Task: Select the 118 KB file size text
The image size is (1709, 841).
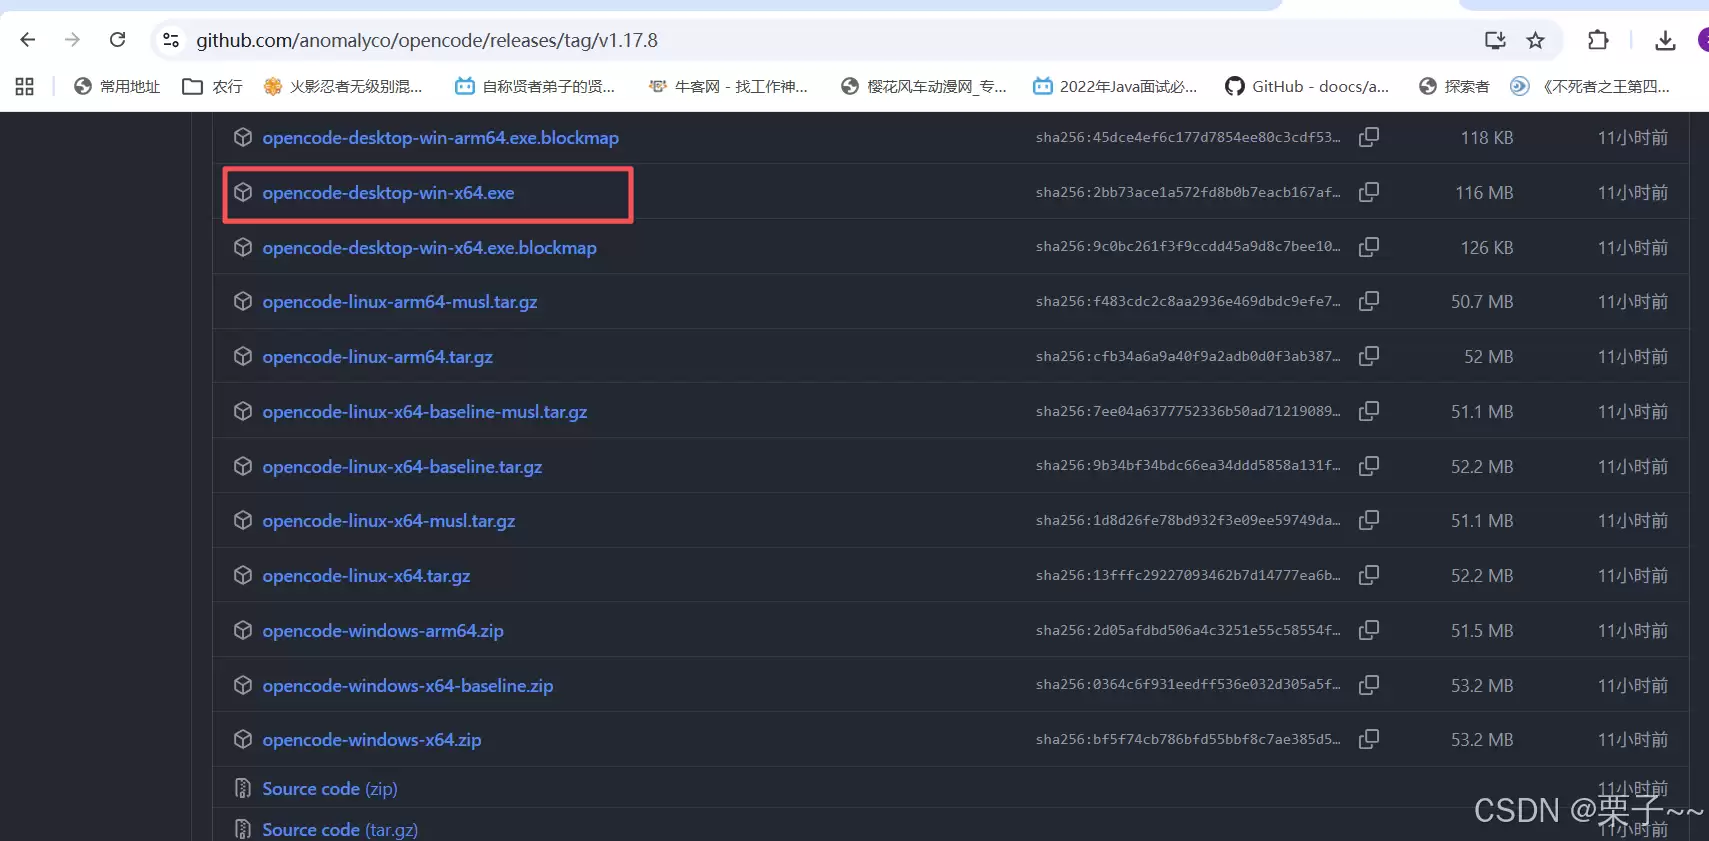Action: [x=1487, y=138]
